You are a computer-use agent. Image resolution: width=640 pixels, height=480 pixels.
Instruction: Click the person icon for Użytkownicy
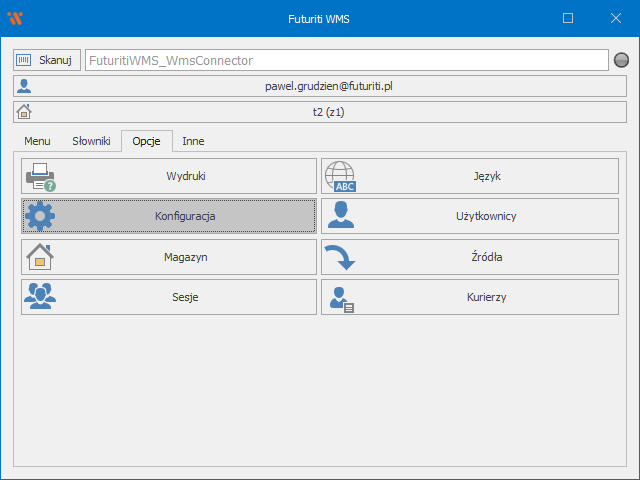click(x=340, y=216)
